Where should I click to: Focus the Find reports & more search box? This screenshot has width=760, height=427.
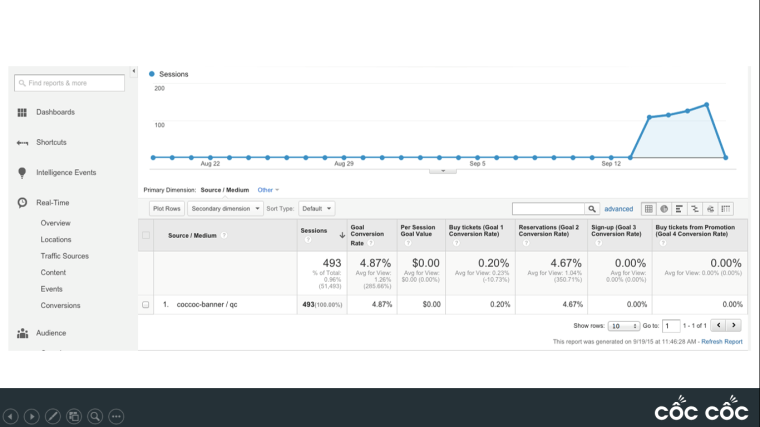click(70, 83)
